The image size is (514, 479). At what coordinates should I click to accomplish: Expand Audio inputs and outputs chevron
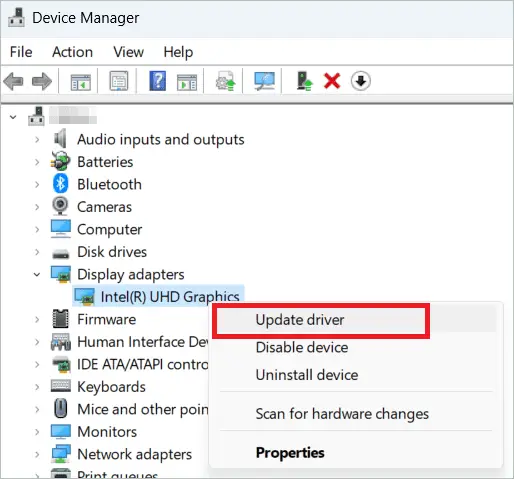coord(37,139)
